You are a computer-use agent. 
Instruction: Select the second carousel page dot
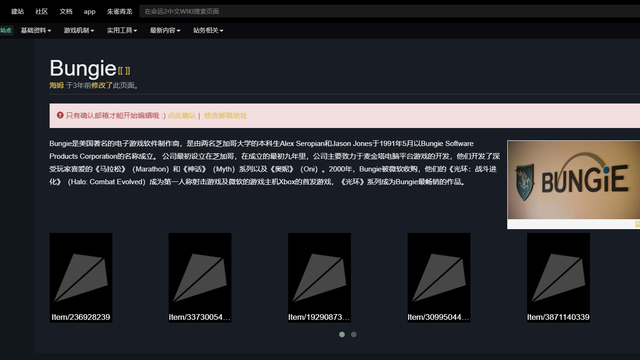coord(354,335)
